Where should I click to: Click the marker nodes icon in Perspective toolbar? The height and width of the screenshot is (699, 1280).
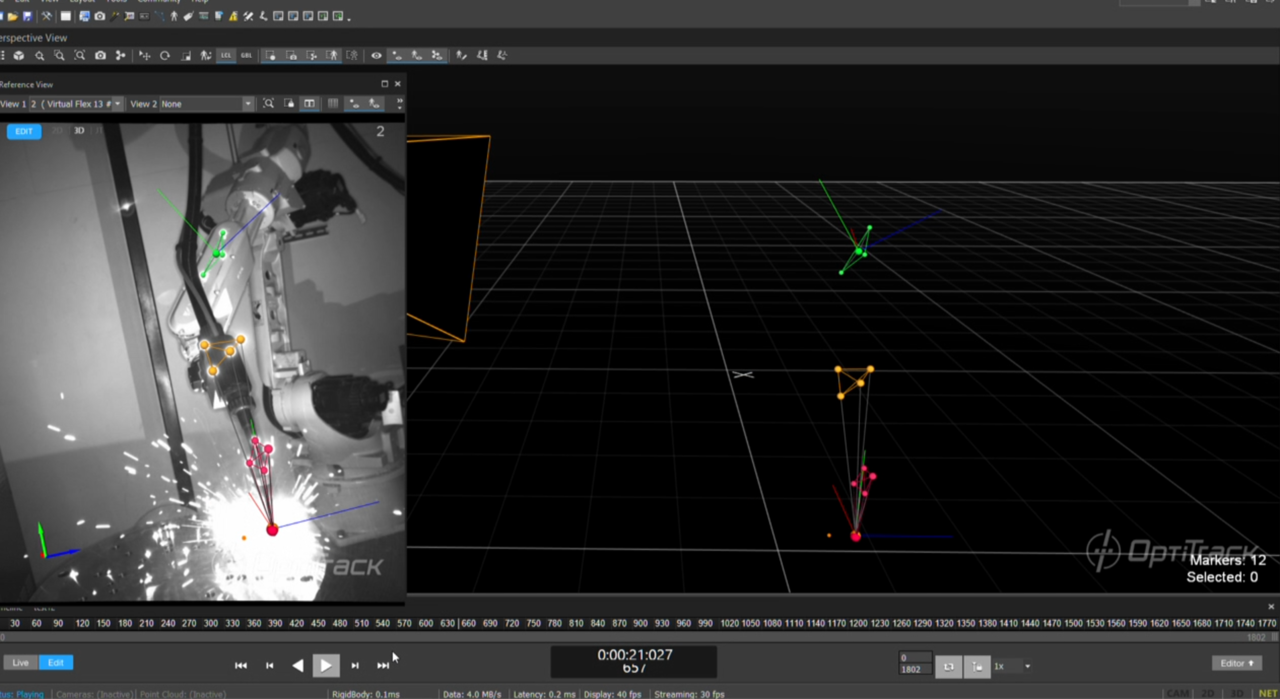point(120,56)
